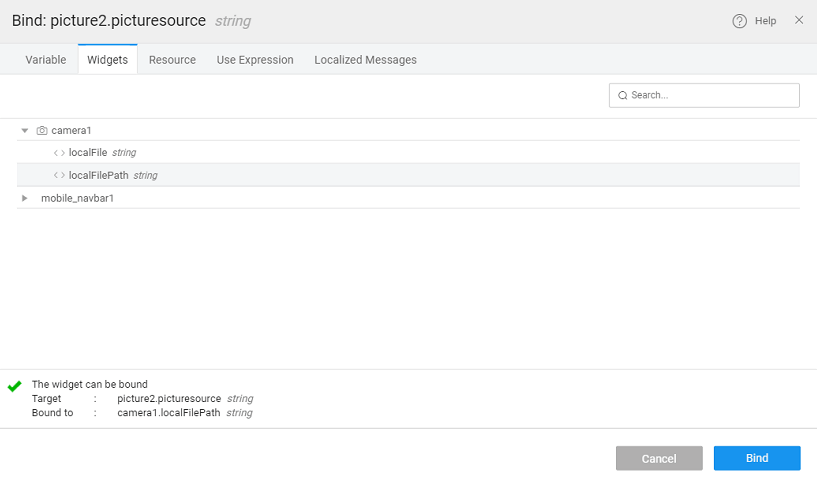Cancel the binding dialog
Image resolution: width=820 pixels, height=485 pixels.
coord(659,458)
